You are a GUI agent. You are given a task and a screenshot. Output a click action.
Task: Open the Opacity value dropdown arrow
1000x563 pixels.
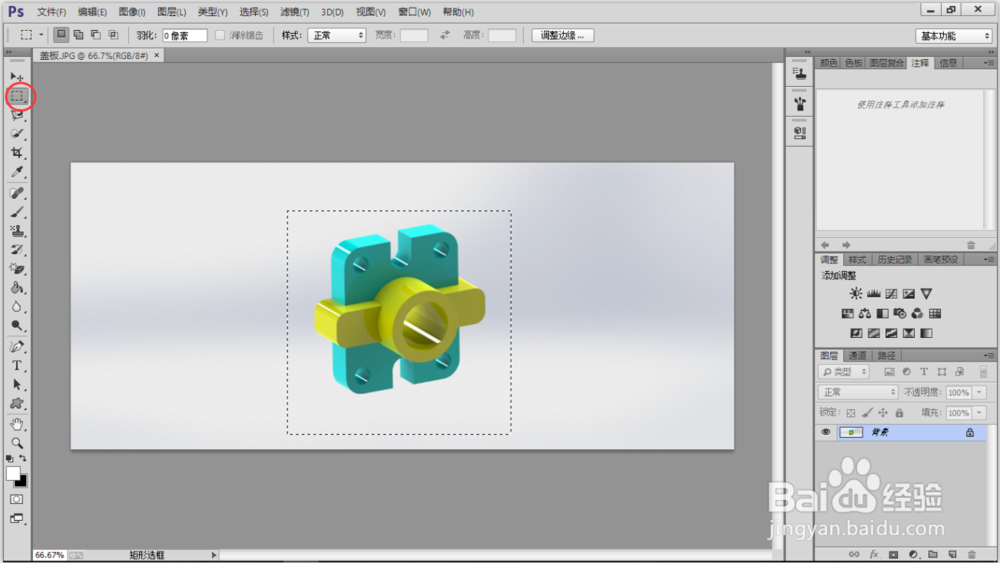(980, 392)
